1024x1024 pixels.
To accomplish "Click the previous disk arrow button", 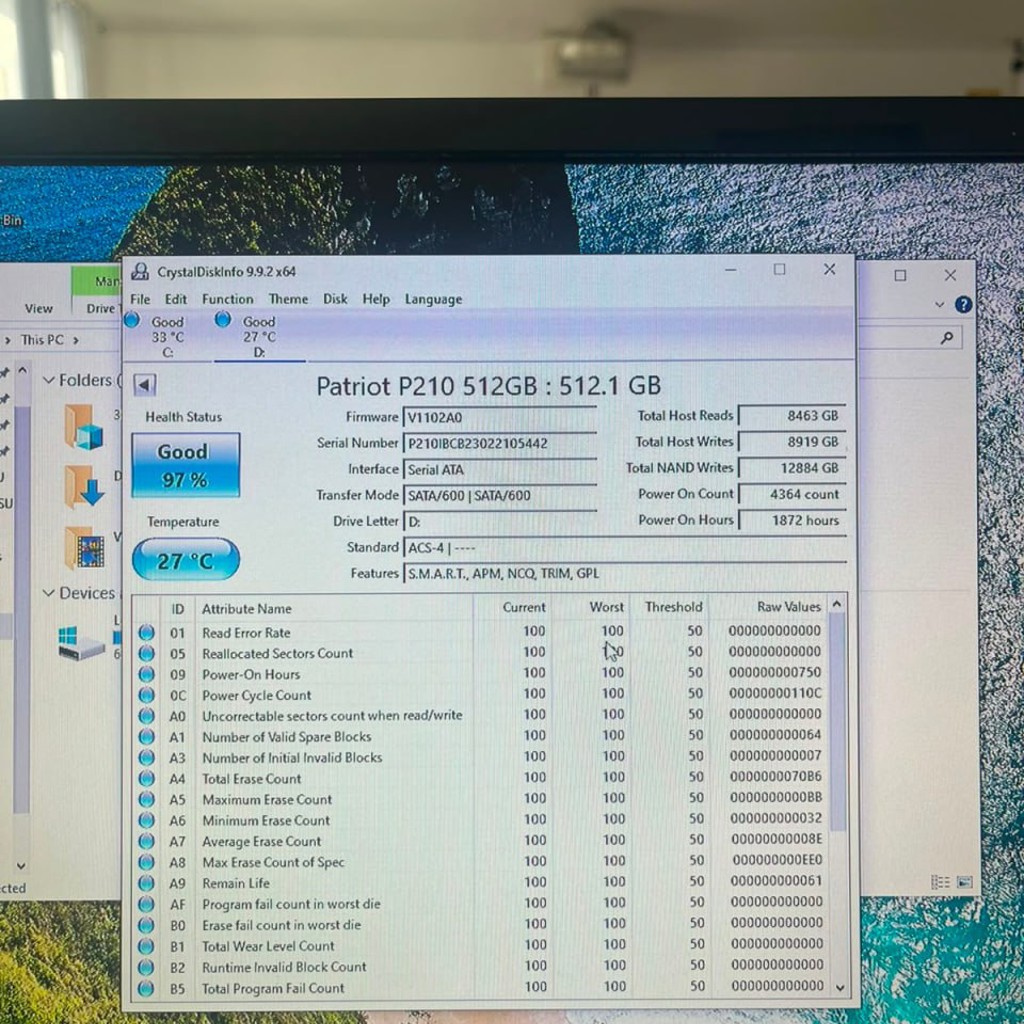I will 144,385.
